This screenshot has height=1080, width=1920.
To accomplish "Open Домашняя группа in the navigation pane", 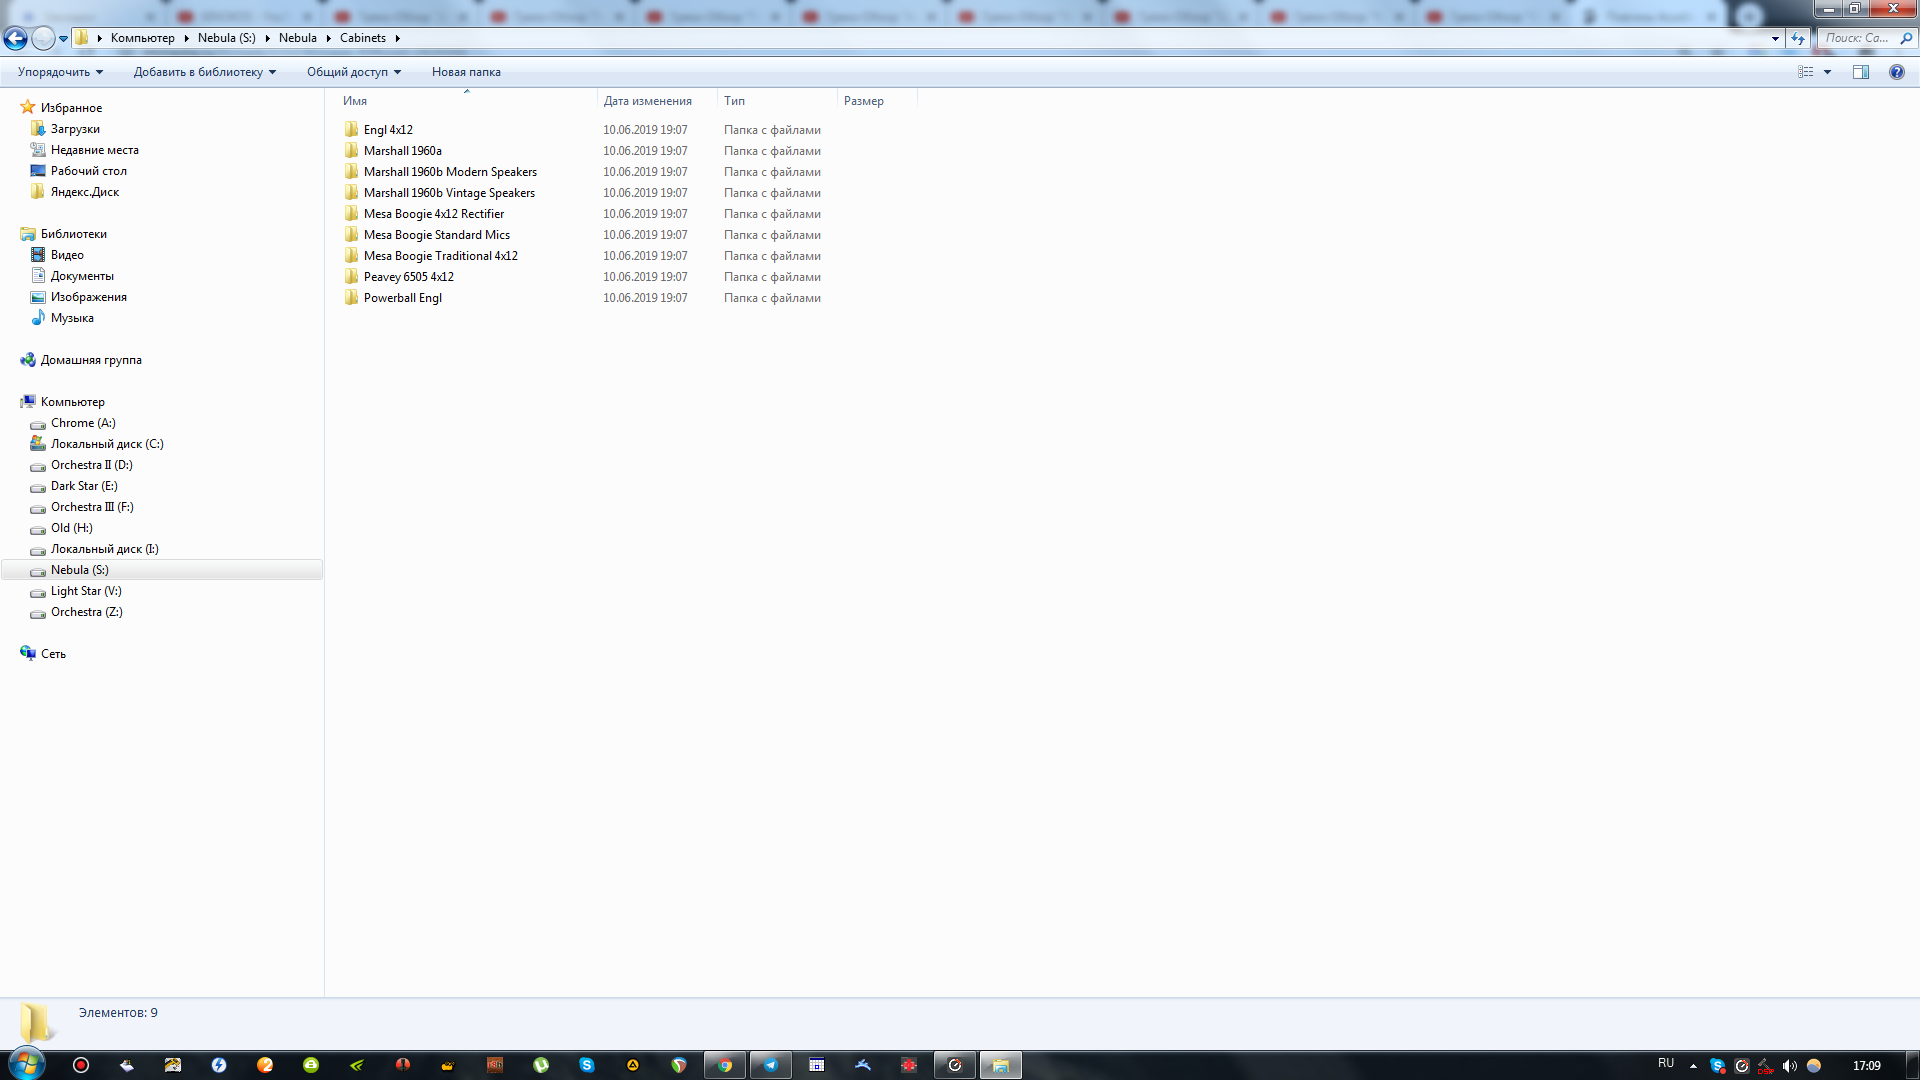I will [91, 360].
